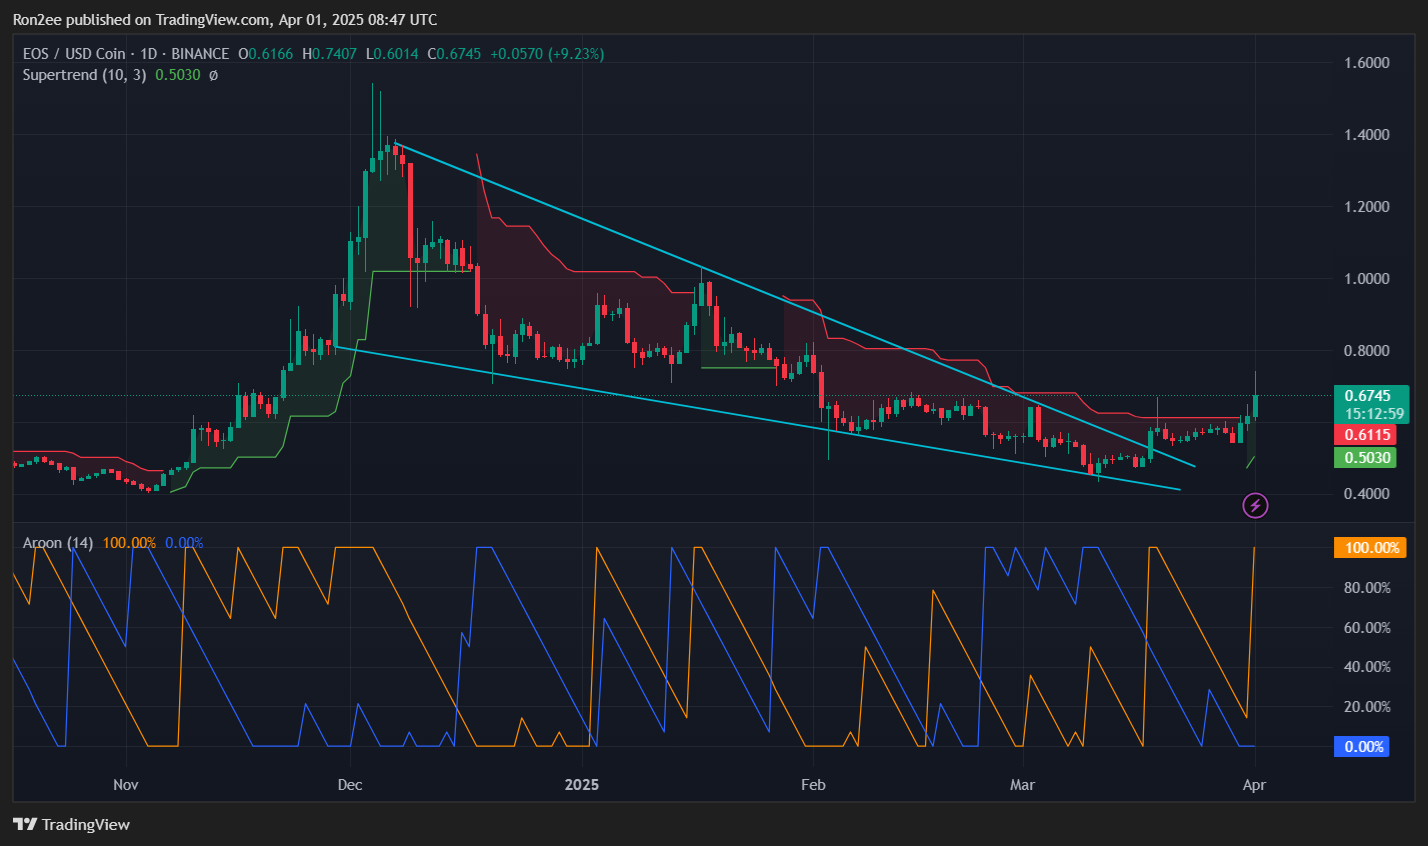Image resolution: width=1428 pixels, height=846 pixels.
Task: Click the Aroon (14) indicator label
Action: tap(58, 543)
